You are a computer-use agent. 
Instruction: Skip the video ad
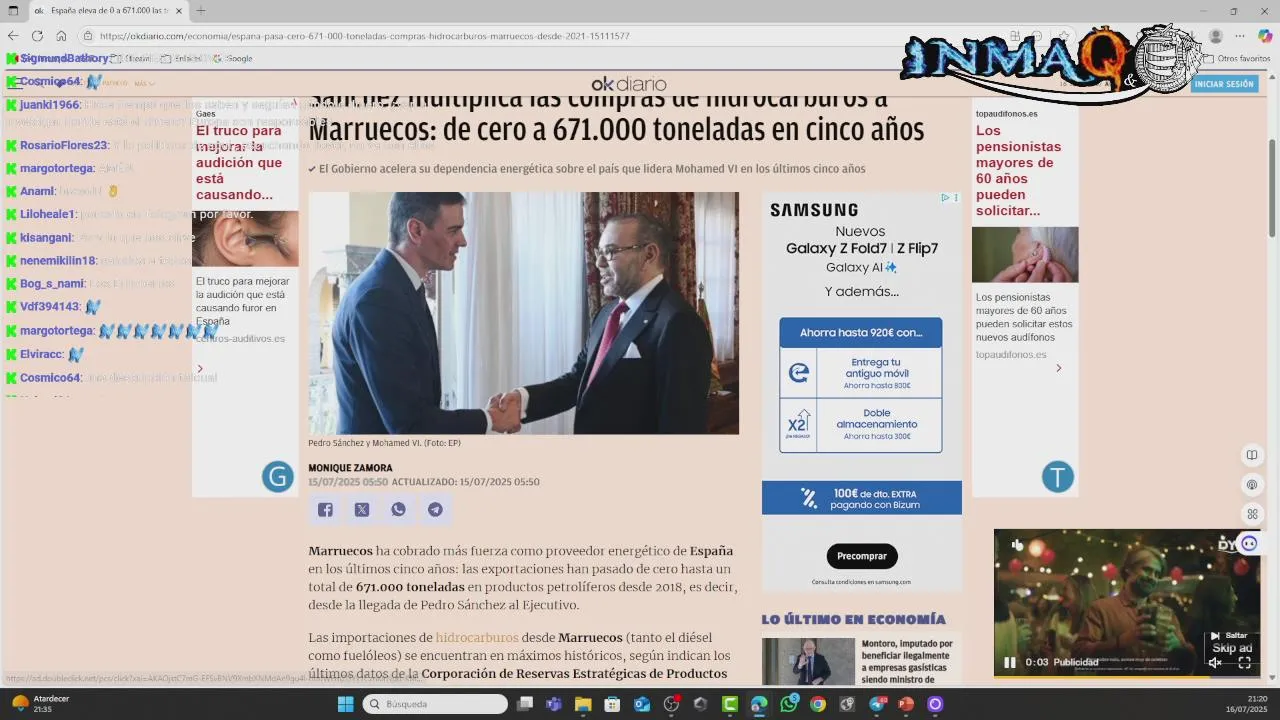click(1230, 642)
